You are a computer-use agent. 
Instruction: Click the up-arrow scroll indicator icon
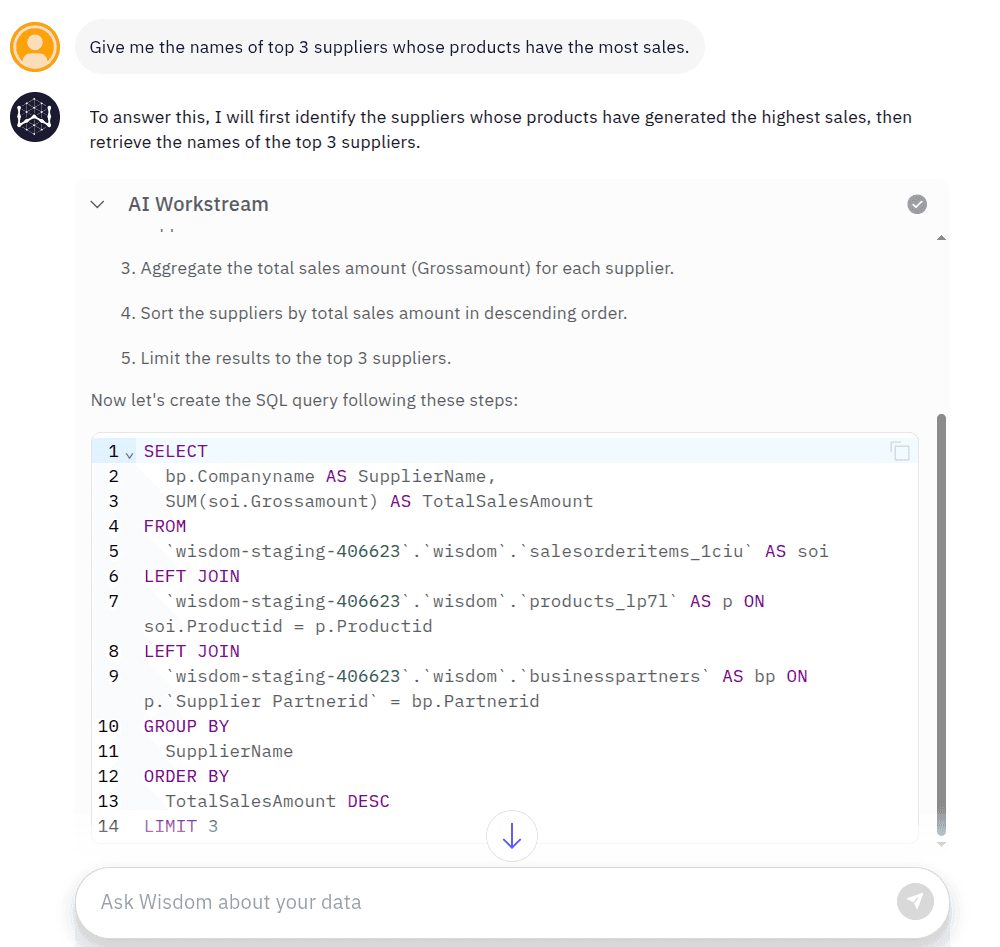[x=940, y=238]
